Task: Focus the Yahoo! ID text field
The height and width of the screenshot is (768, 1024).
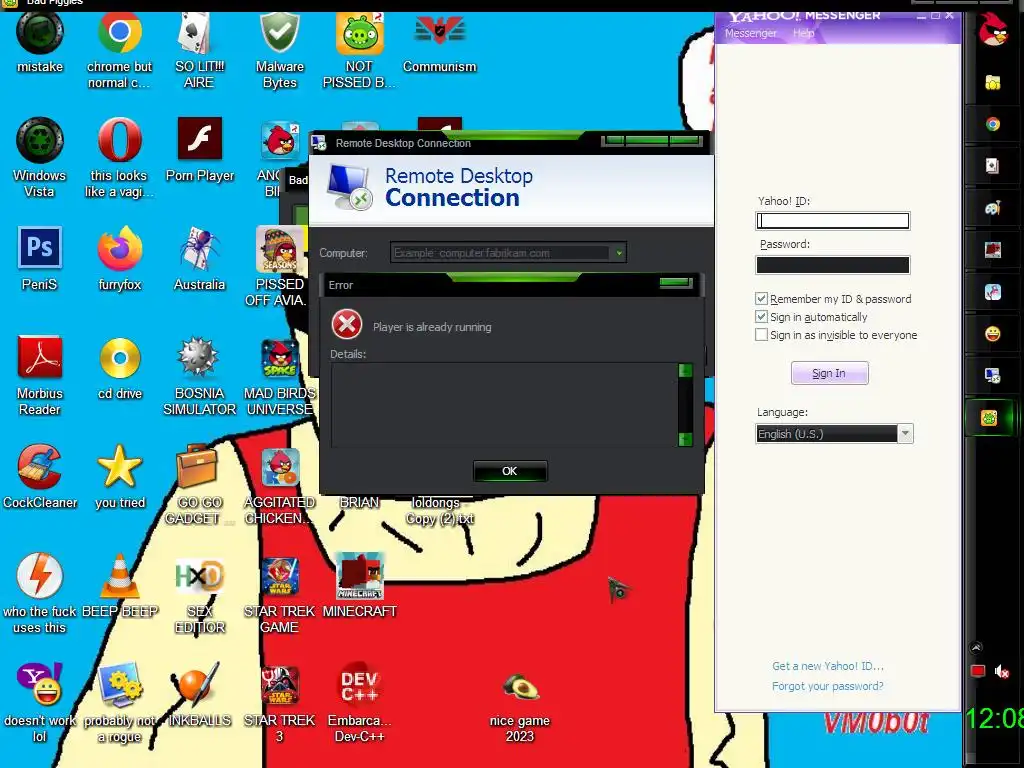Action: tap(833, 221)
